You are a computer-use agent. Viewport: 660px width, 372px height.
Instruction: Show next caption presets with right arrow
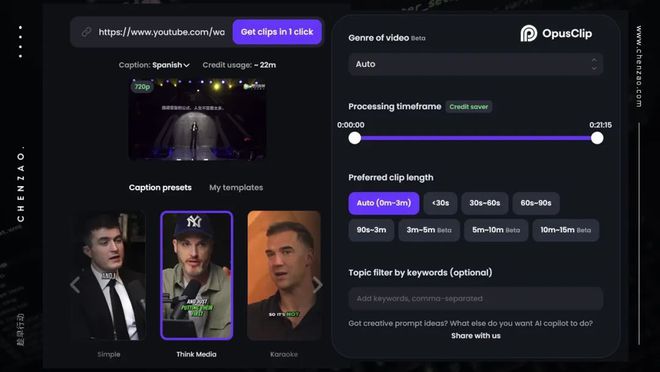pos(318,285)
